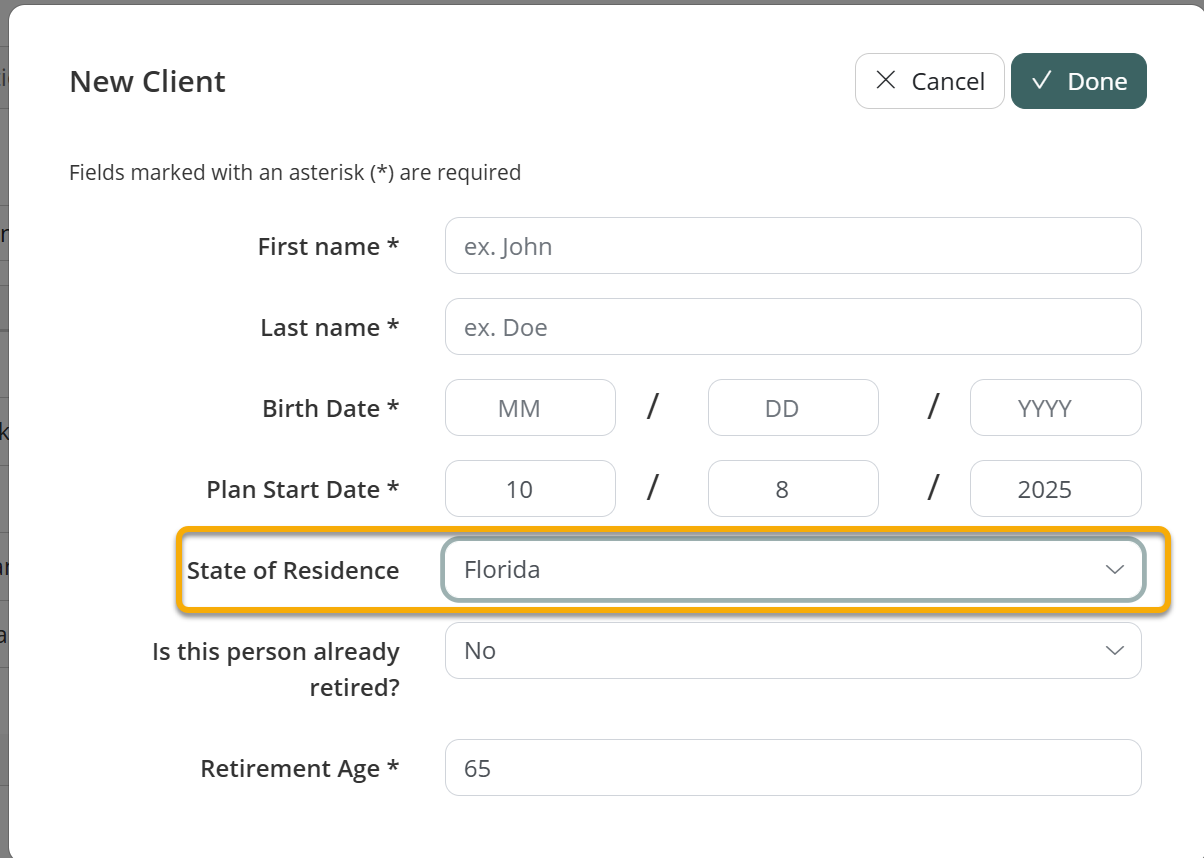Click the checkmark icon in the Done button
The image size is (1204, 858).
1041,81
